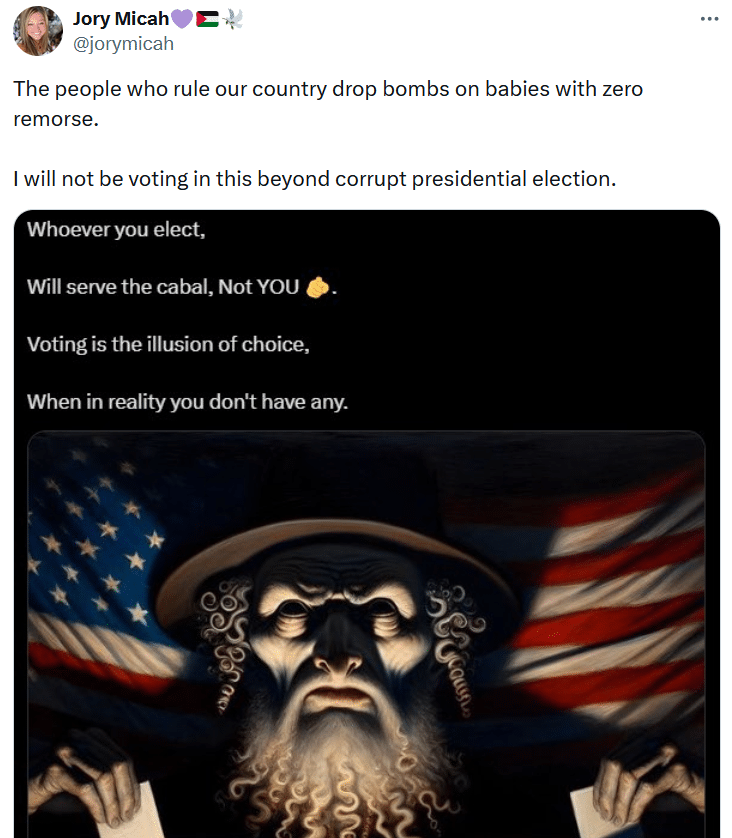The width and height of the screenshot is (732, 838).
Task: Click the purple heart emoji in the name
Action: click(182, 19)
